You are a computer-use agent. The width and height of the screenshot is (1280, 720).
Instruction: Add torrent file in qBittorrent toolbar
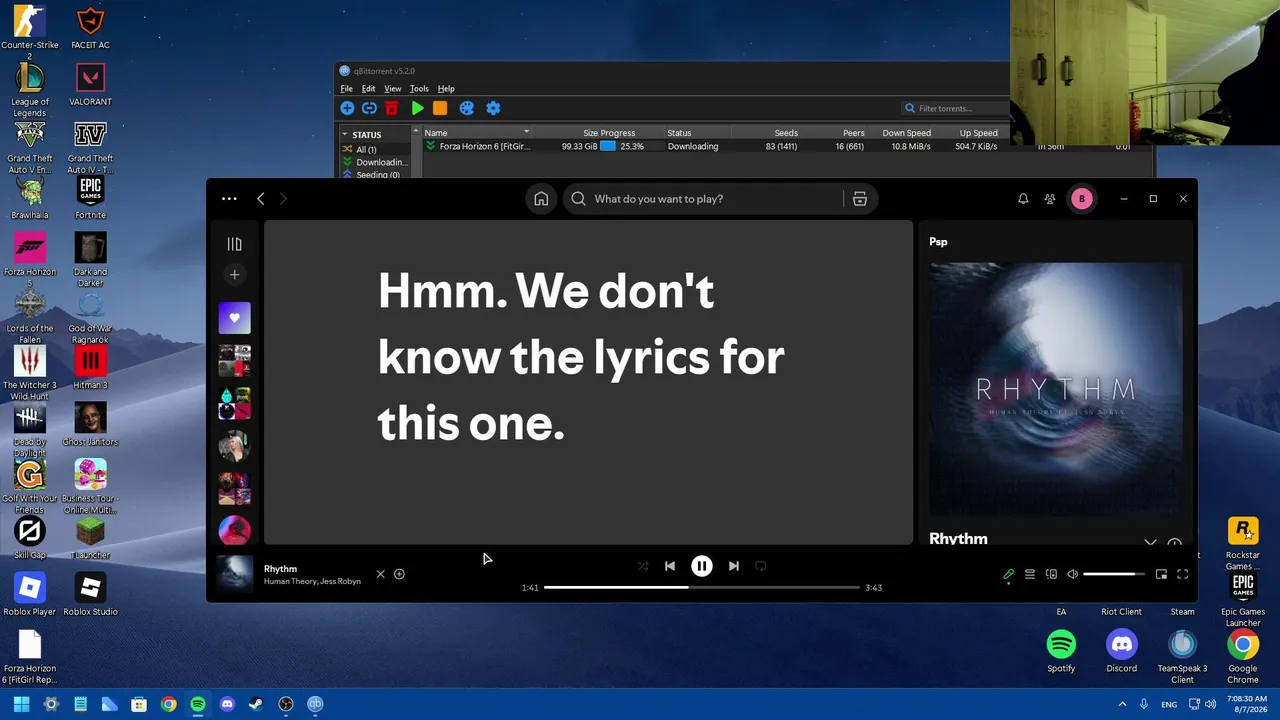coord(347,108)
